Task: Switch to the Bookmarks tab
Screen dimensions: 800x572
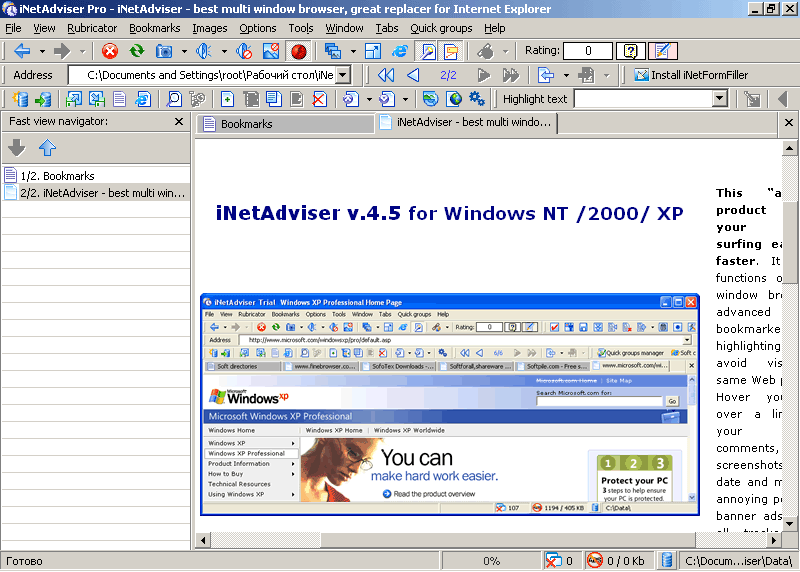Action: pos(286,123)
